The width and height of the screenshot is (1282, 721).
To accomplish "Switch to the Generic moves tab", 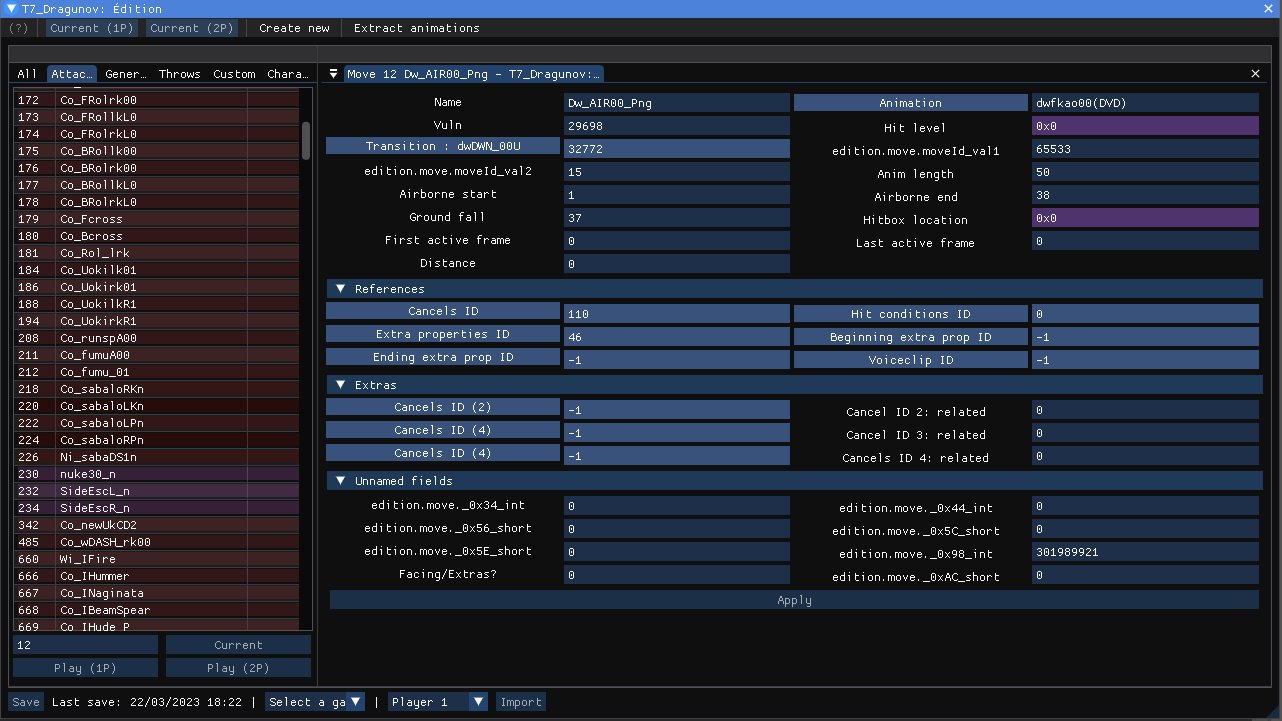I will click(x=126, y=74).
